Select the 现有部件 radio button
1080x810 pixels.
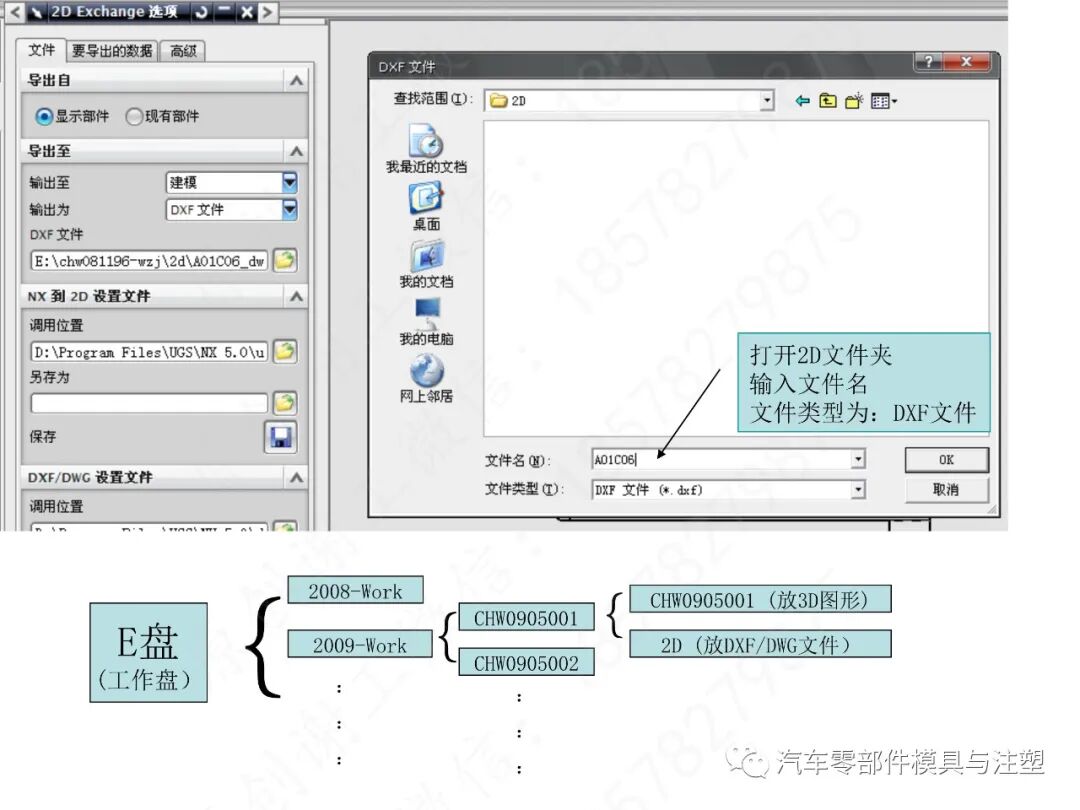coord(134,115)
